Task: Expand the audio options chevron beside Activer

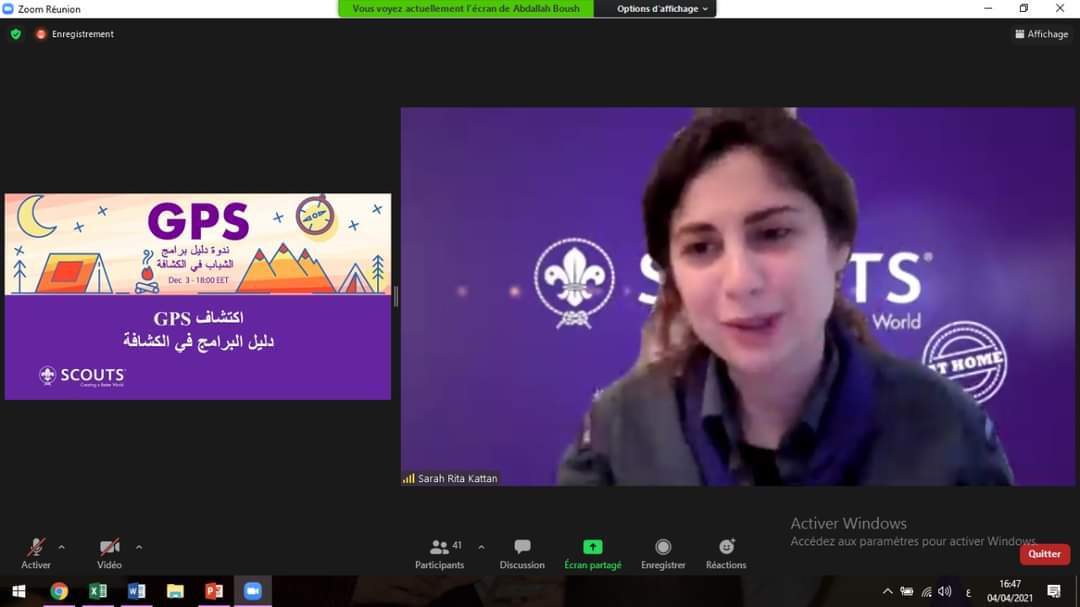Action: (62, 547)
